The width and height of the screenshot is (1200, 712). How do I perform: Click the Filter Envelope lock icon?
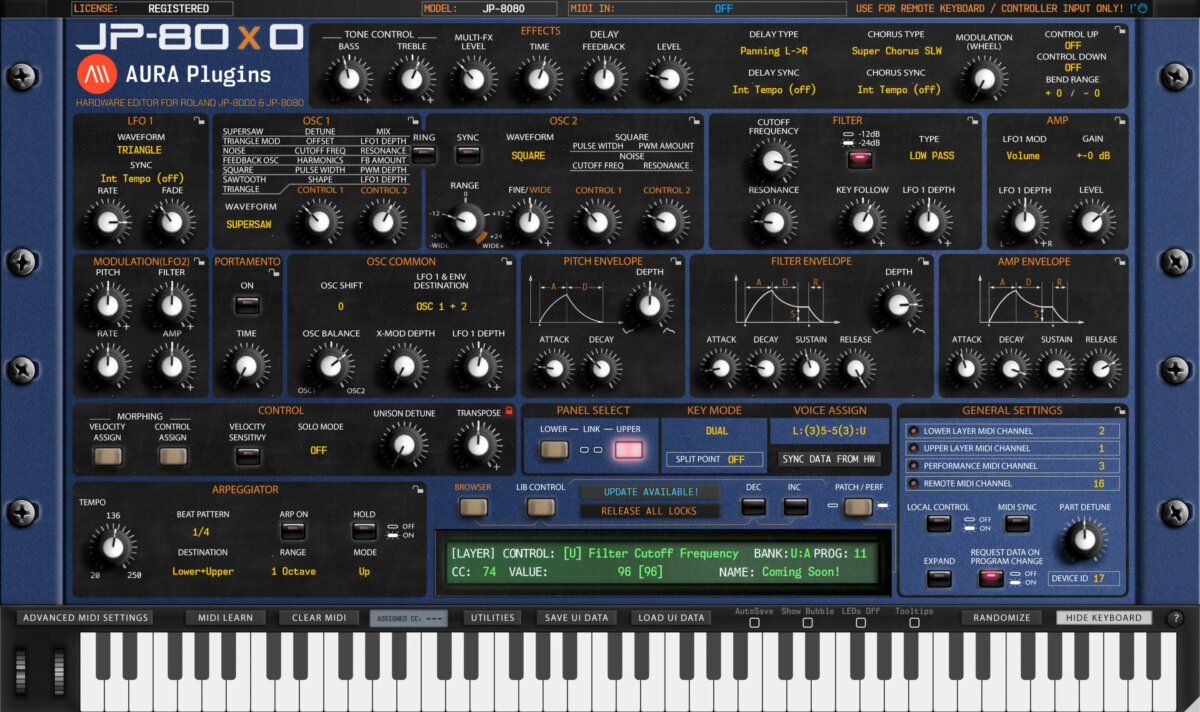926,262
